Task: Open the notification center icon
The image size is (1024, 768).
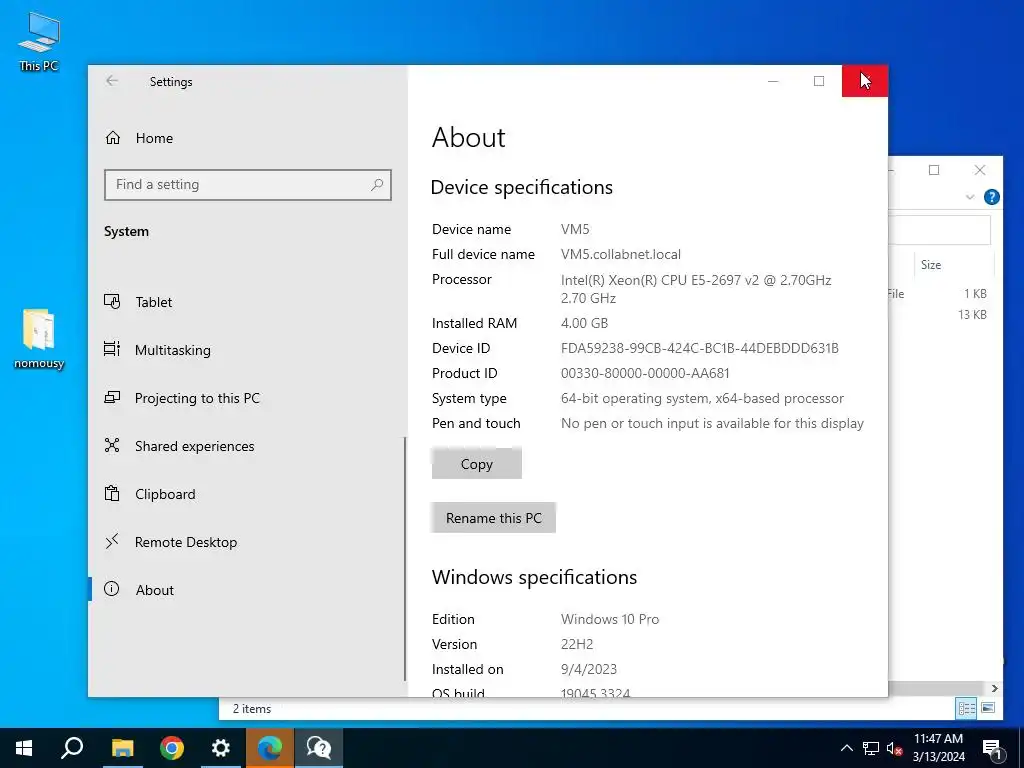Action: coord(992,748)
